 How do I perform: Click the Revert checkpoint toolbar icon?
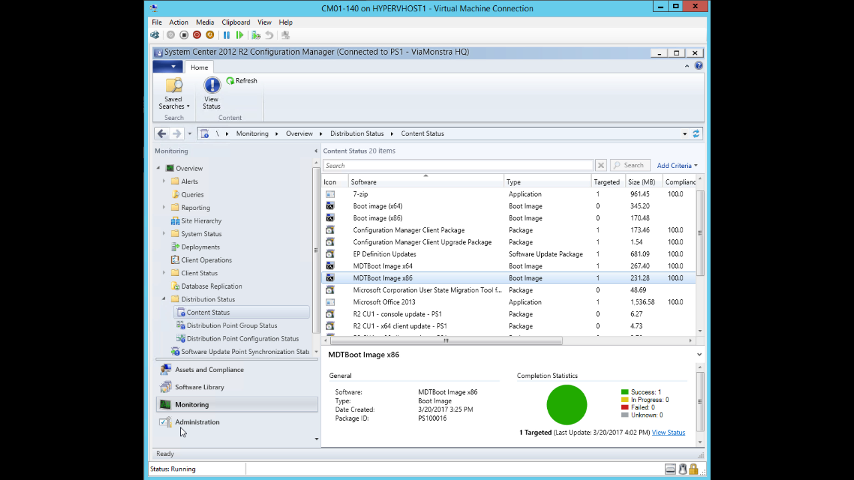coord(269,35)
